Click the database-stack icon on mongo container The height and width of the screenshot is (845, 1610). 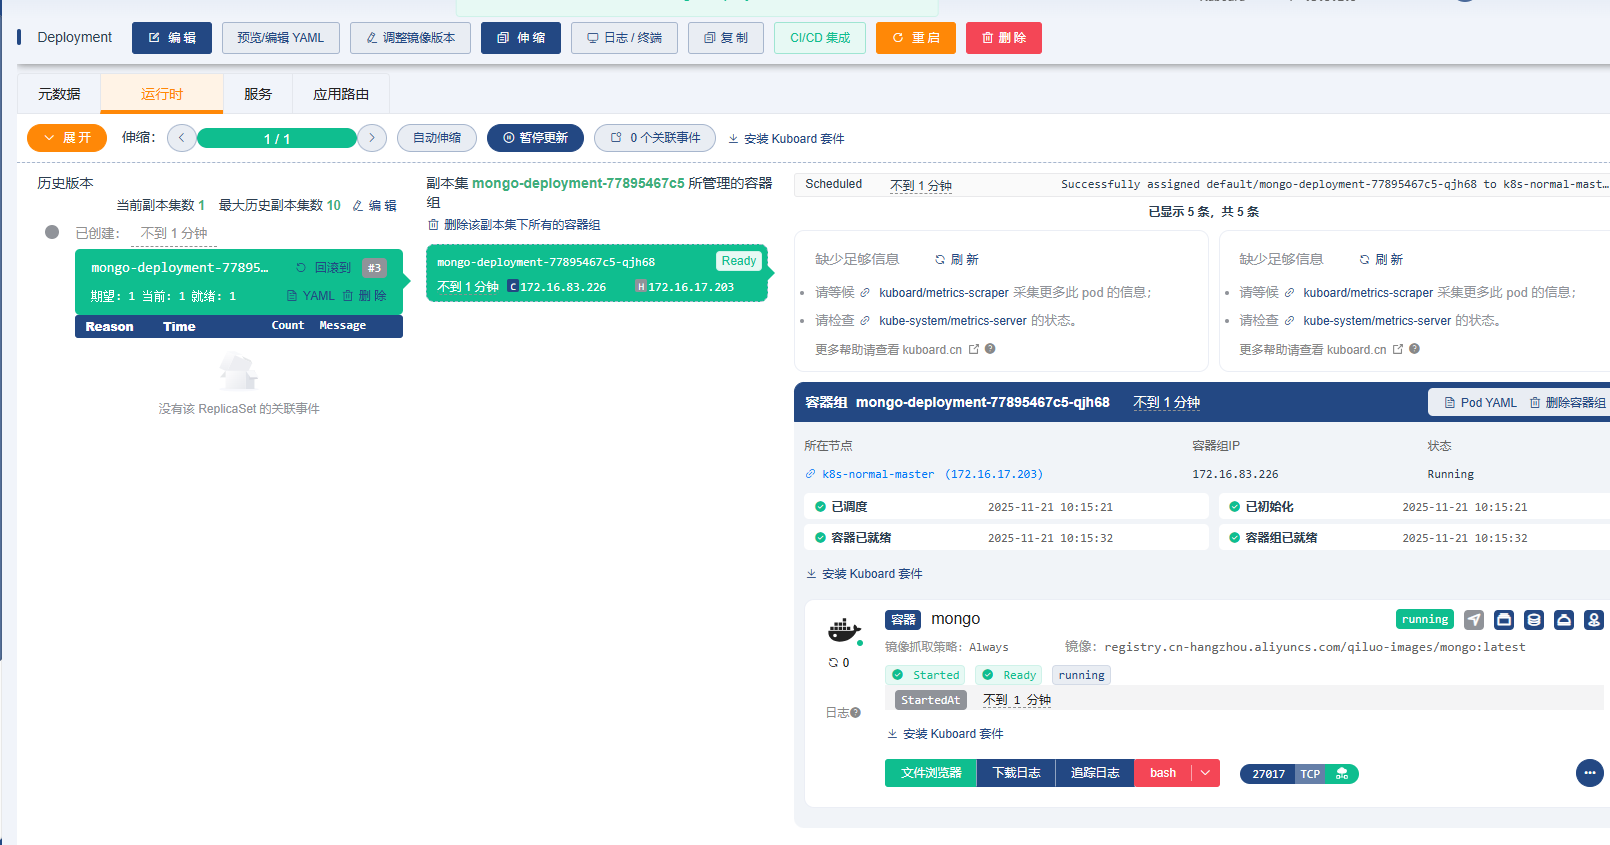1534,620
